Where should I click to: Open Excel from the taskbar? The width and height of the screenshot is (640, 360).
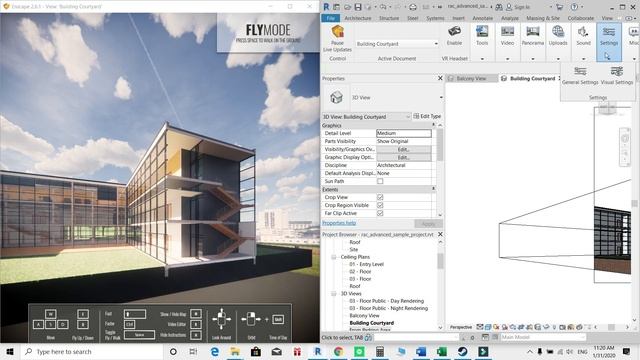pos(442,351)
